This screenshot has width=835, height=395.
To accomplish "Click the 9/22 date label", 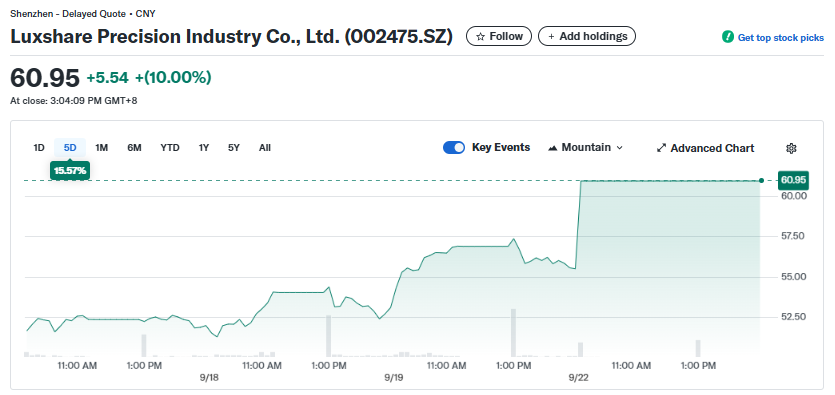I will click(579, 377).
